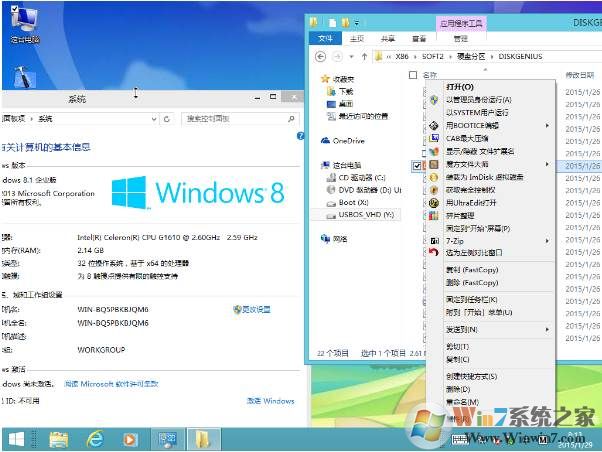602x452 pixels.
Task: Choose Get full control permission entry
Action: (x=470, y=190)
